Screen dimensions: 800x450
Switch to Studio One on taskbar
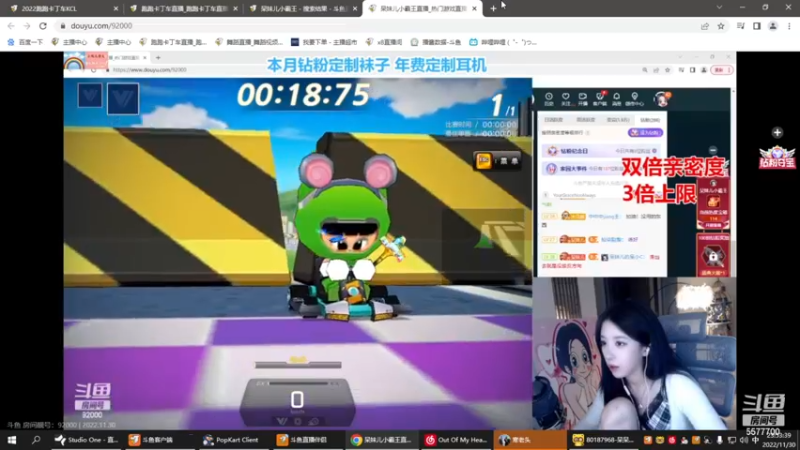[86, 440]
